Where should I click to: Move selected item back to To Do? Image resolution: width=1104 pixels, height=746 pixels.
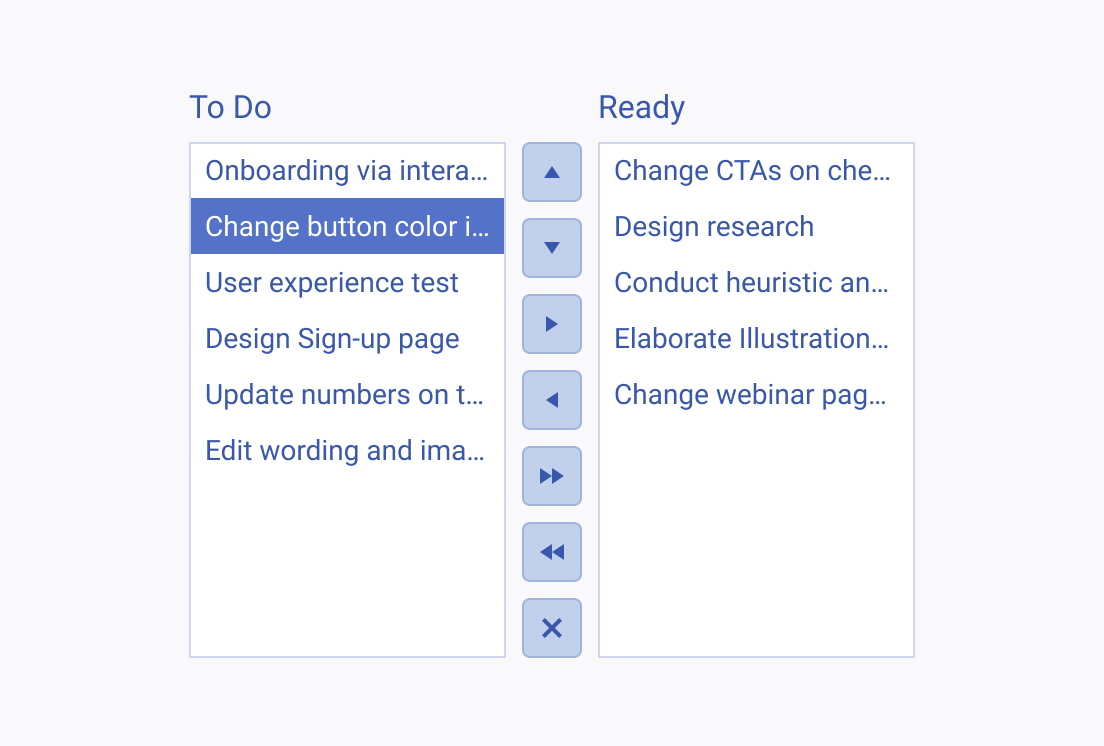(552, 400)
